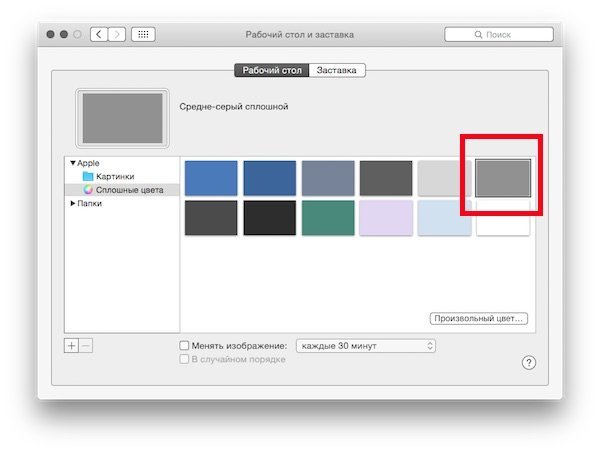The image size is (600, 453).
Task: Switch to the Заставка tab
Action: click(337, 70)
